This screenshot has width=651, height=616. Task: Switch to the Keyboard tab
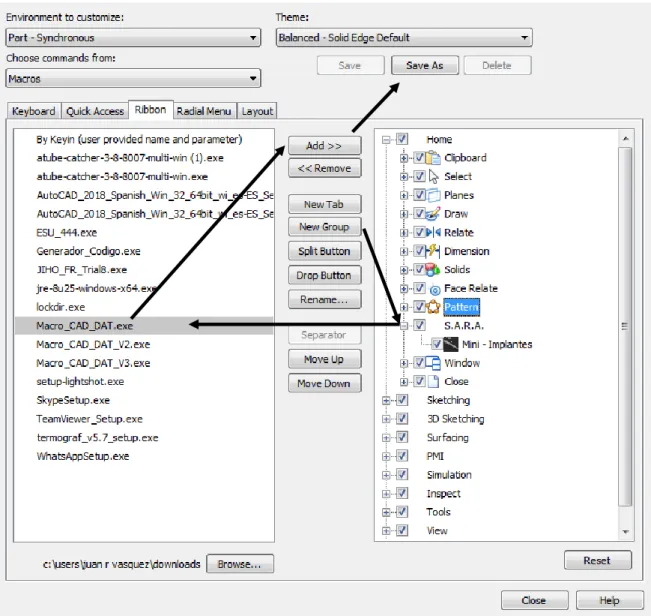34,111
